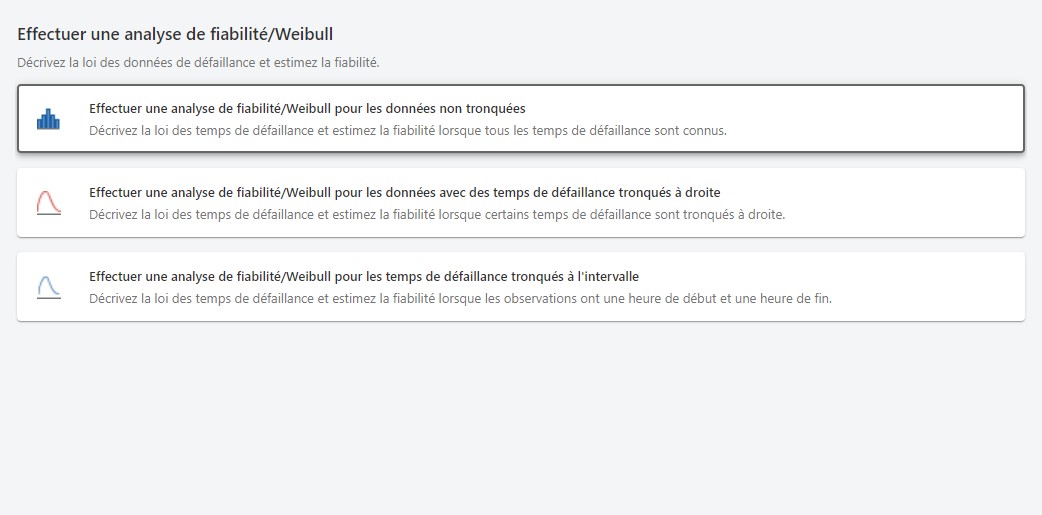This screenshot has width=1042, height=515.
Task: Click the blue interval curve icon
Action: (x=48, y=287)
